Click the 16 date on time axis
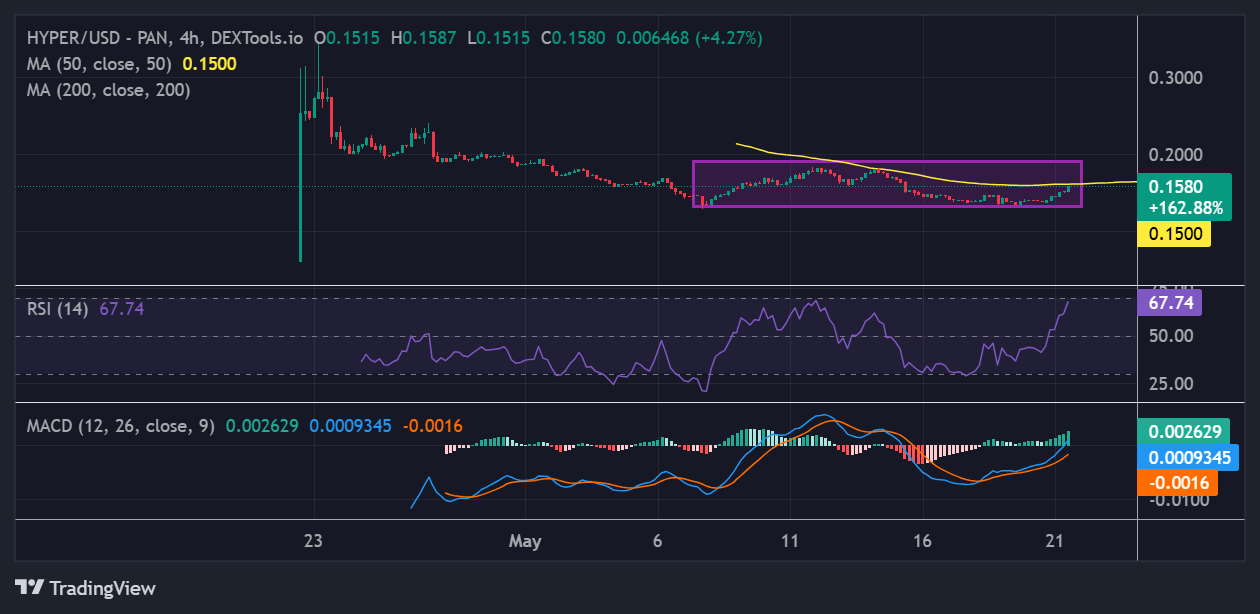The height and width of the screenshot is (614, 1260). coord(923,541)
